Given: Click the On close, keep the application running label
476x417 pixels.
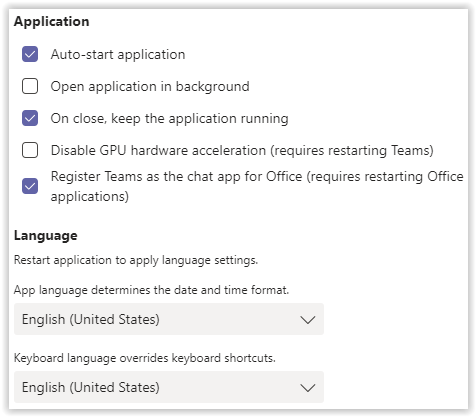Looking at the screenshot, I should point(169,118).
